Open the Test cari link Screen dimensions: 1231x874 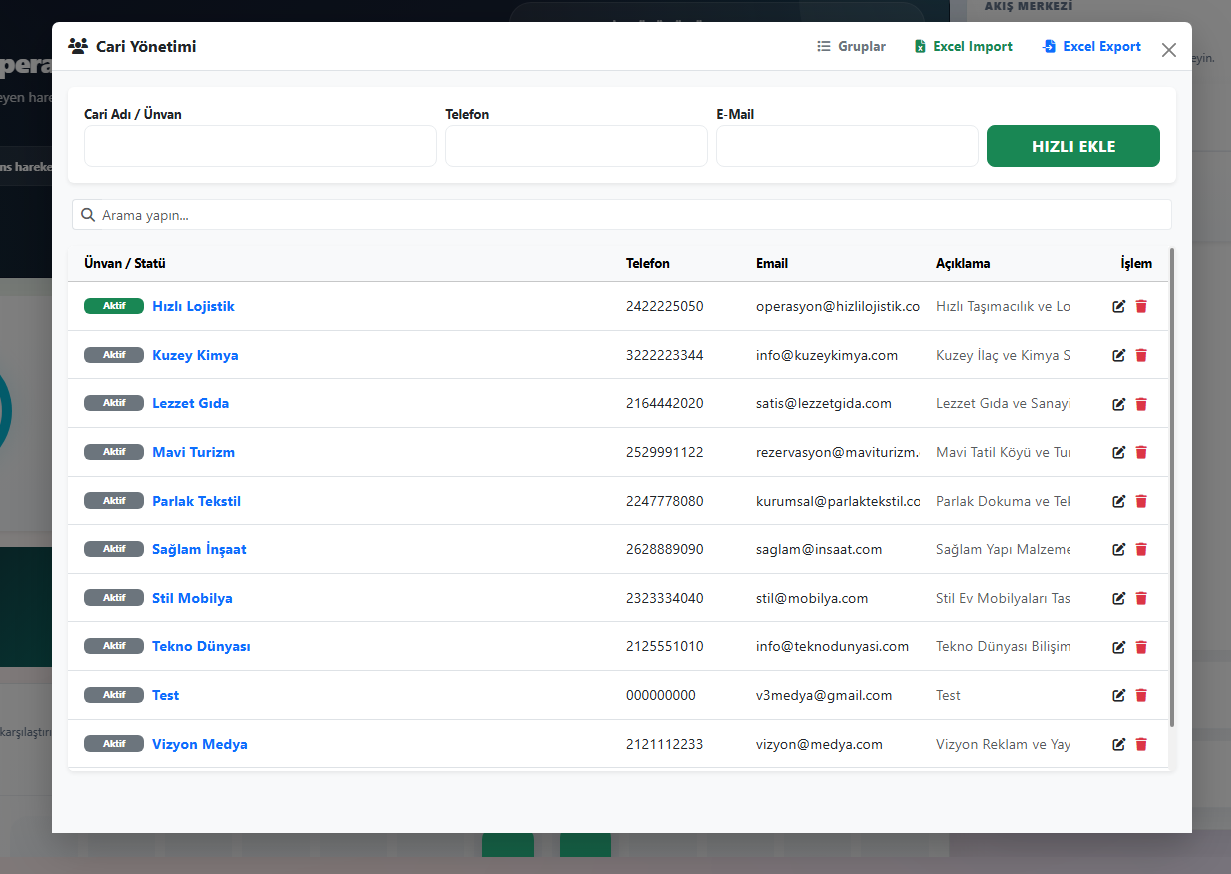point(165,695)
